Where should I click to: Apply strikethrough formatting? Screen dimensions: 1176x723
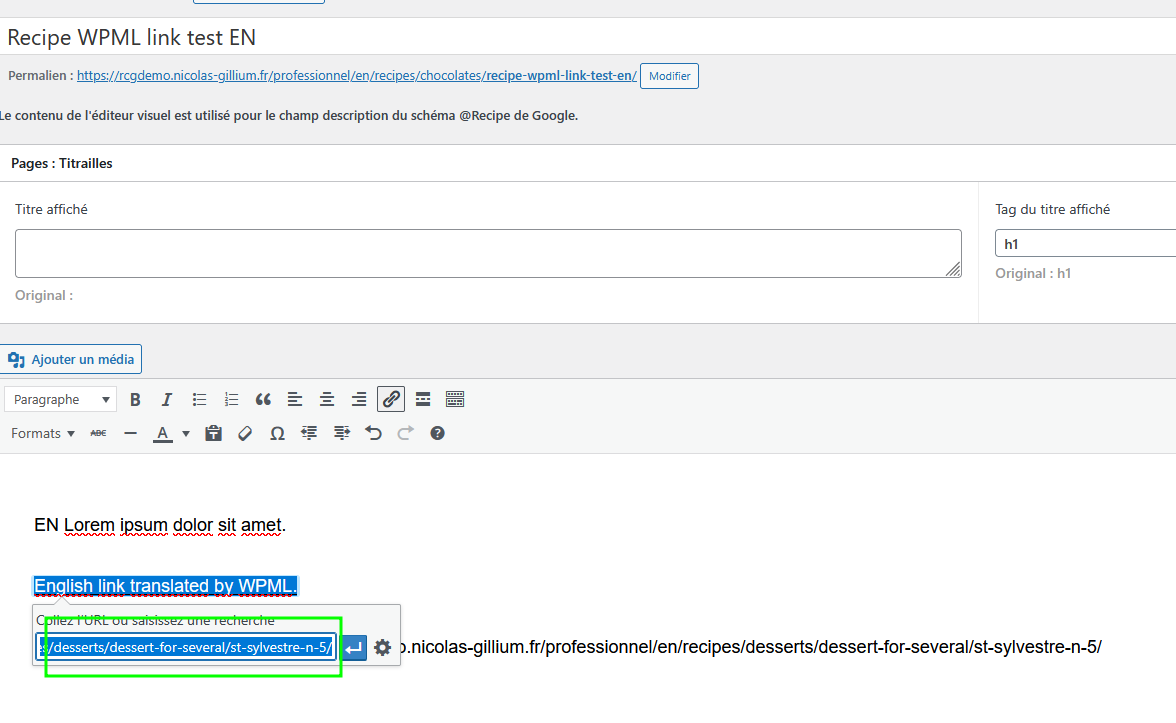pos(98,434)
